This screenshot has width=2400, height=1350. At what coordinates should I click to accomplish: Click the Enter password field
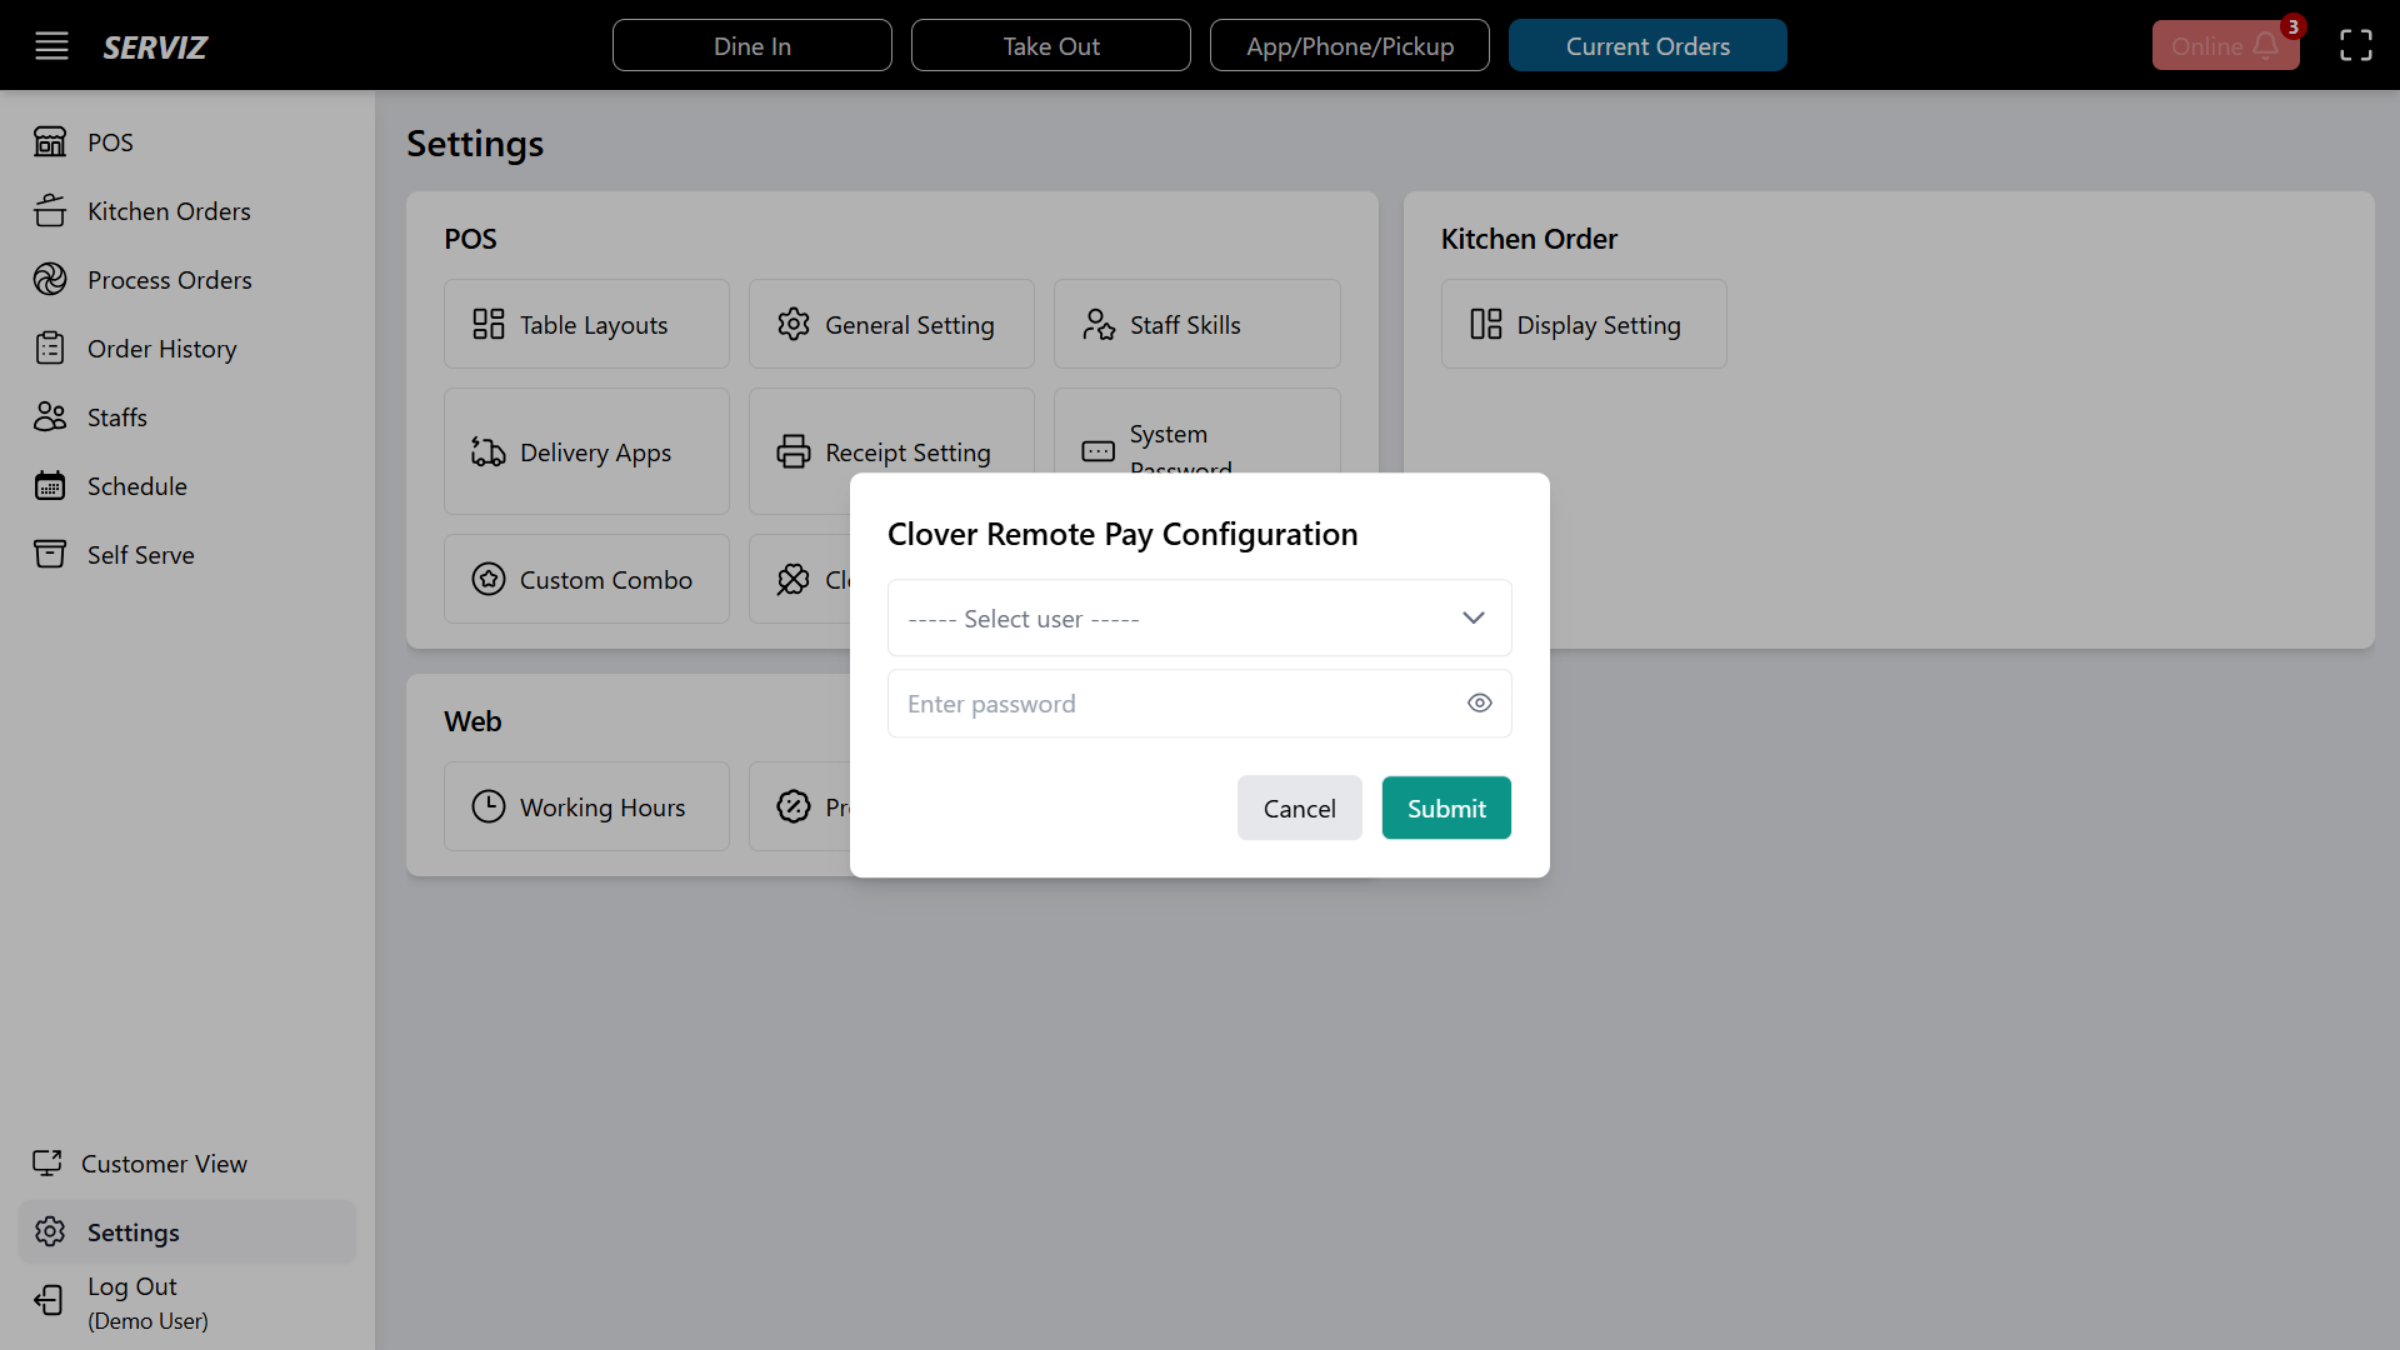pyautogui.click(x=1150, y=703)
